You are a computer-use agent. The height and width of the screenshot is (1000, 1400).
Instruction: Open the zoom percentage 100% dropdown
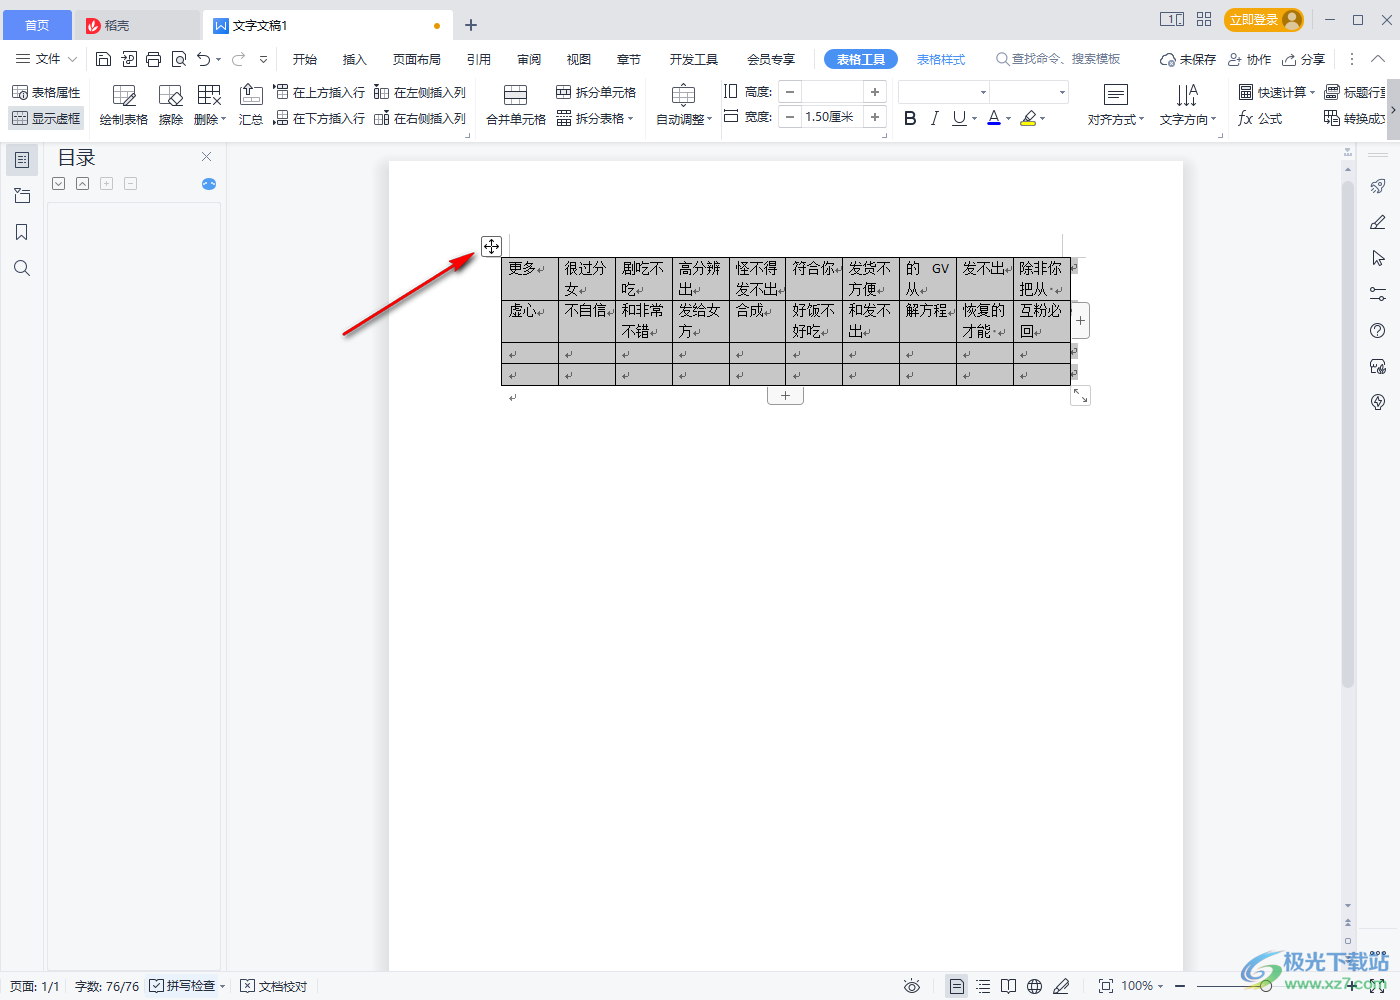(x=1141, y=986)
